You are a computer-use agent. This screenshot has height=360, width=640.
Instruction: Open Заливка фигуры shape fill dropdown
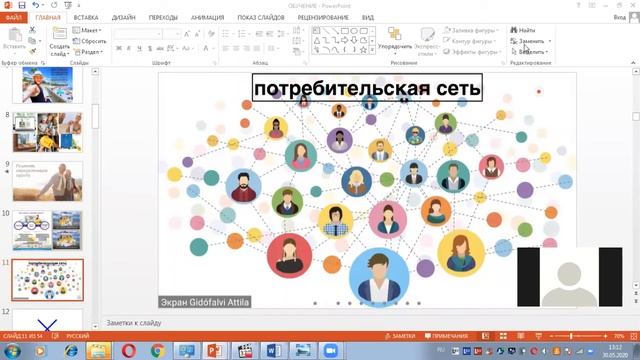click(x=471, y=30)
